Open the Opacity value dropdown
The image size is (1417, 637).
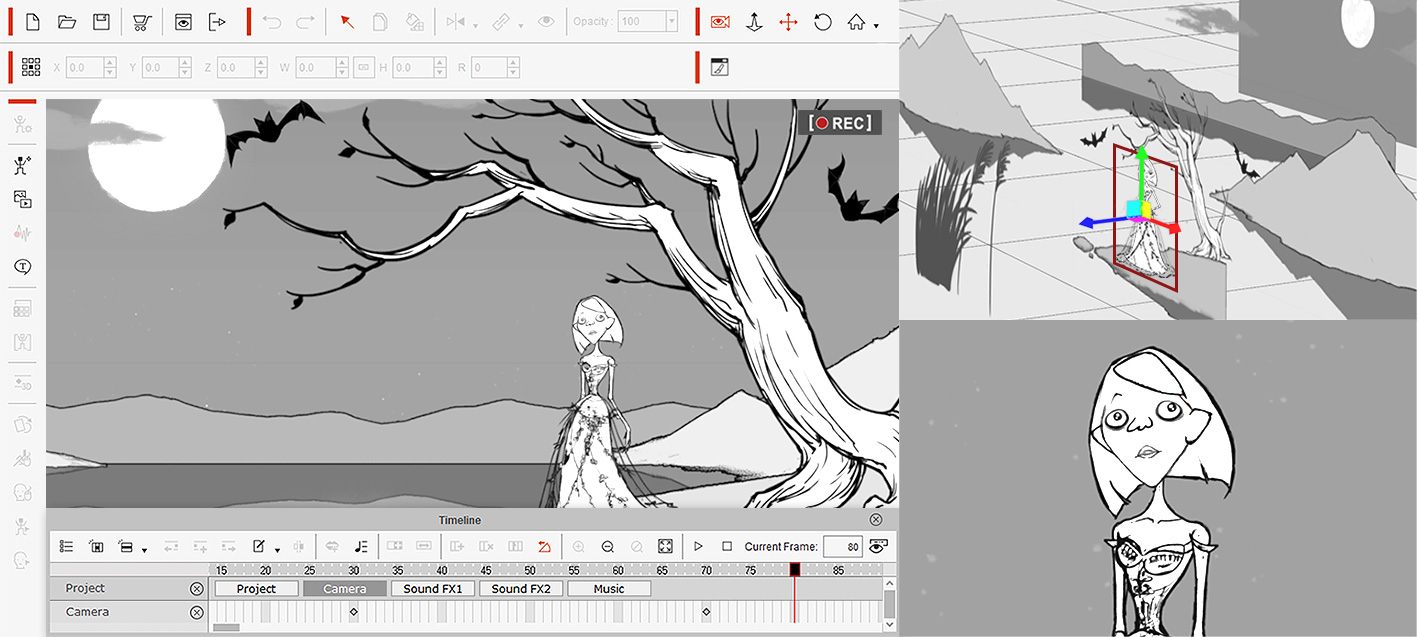[x=671, y=22]
